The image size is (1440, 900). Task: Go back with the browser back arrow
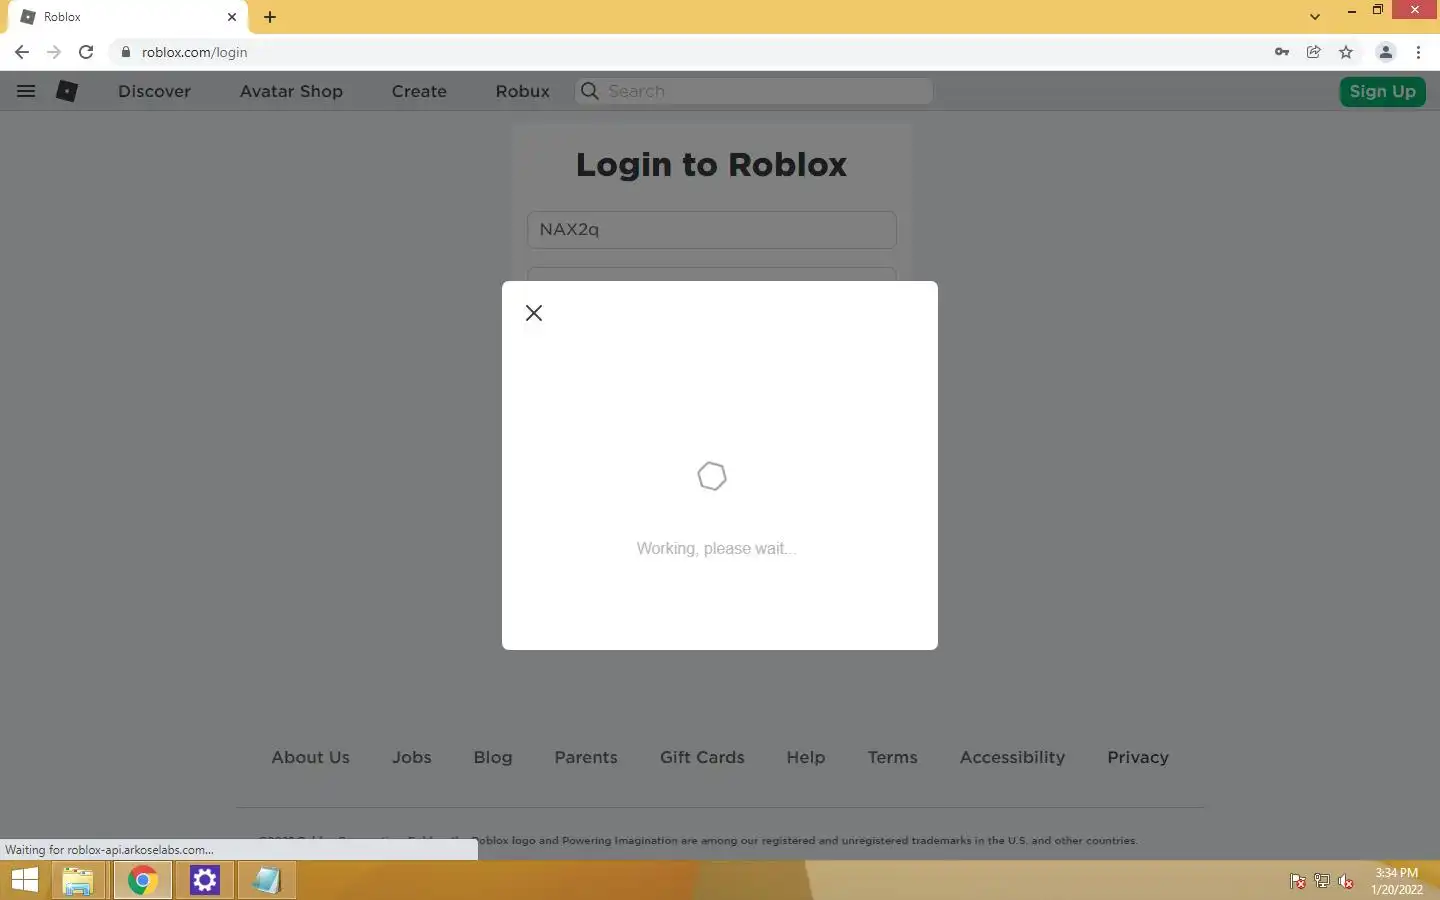[x=22, y=52]
